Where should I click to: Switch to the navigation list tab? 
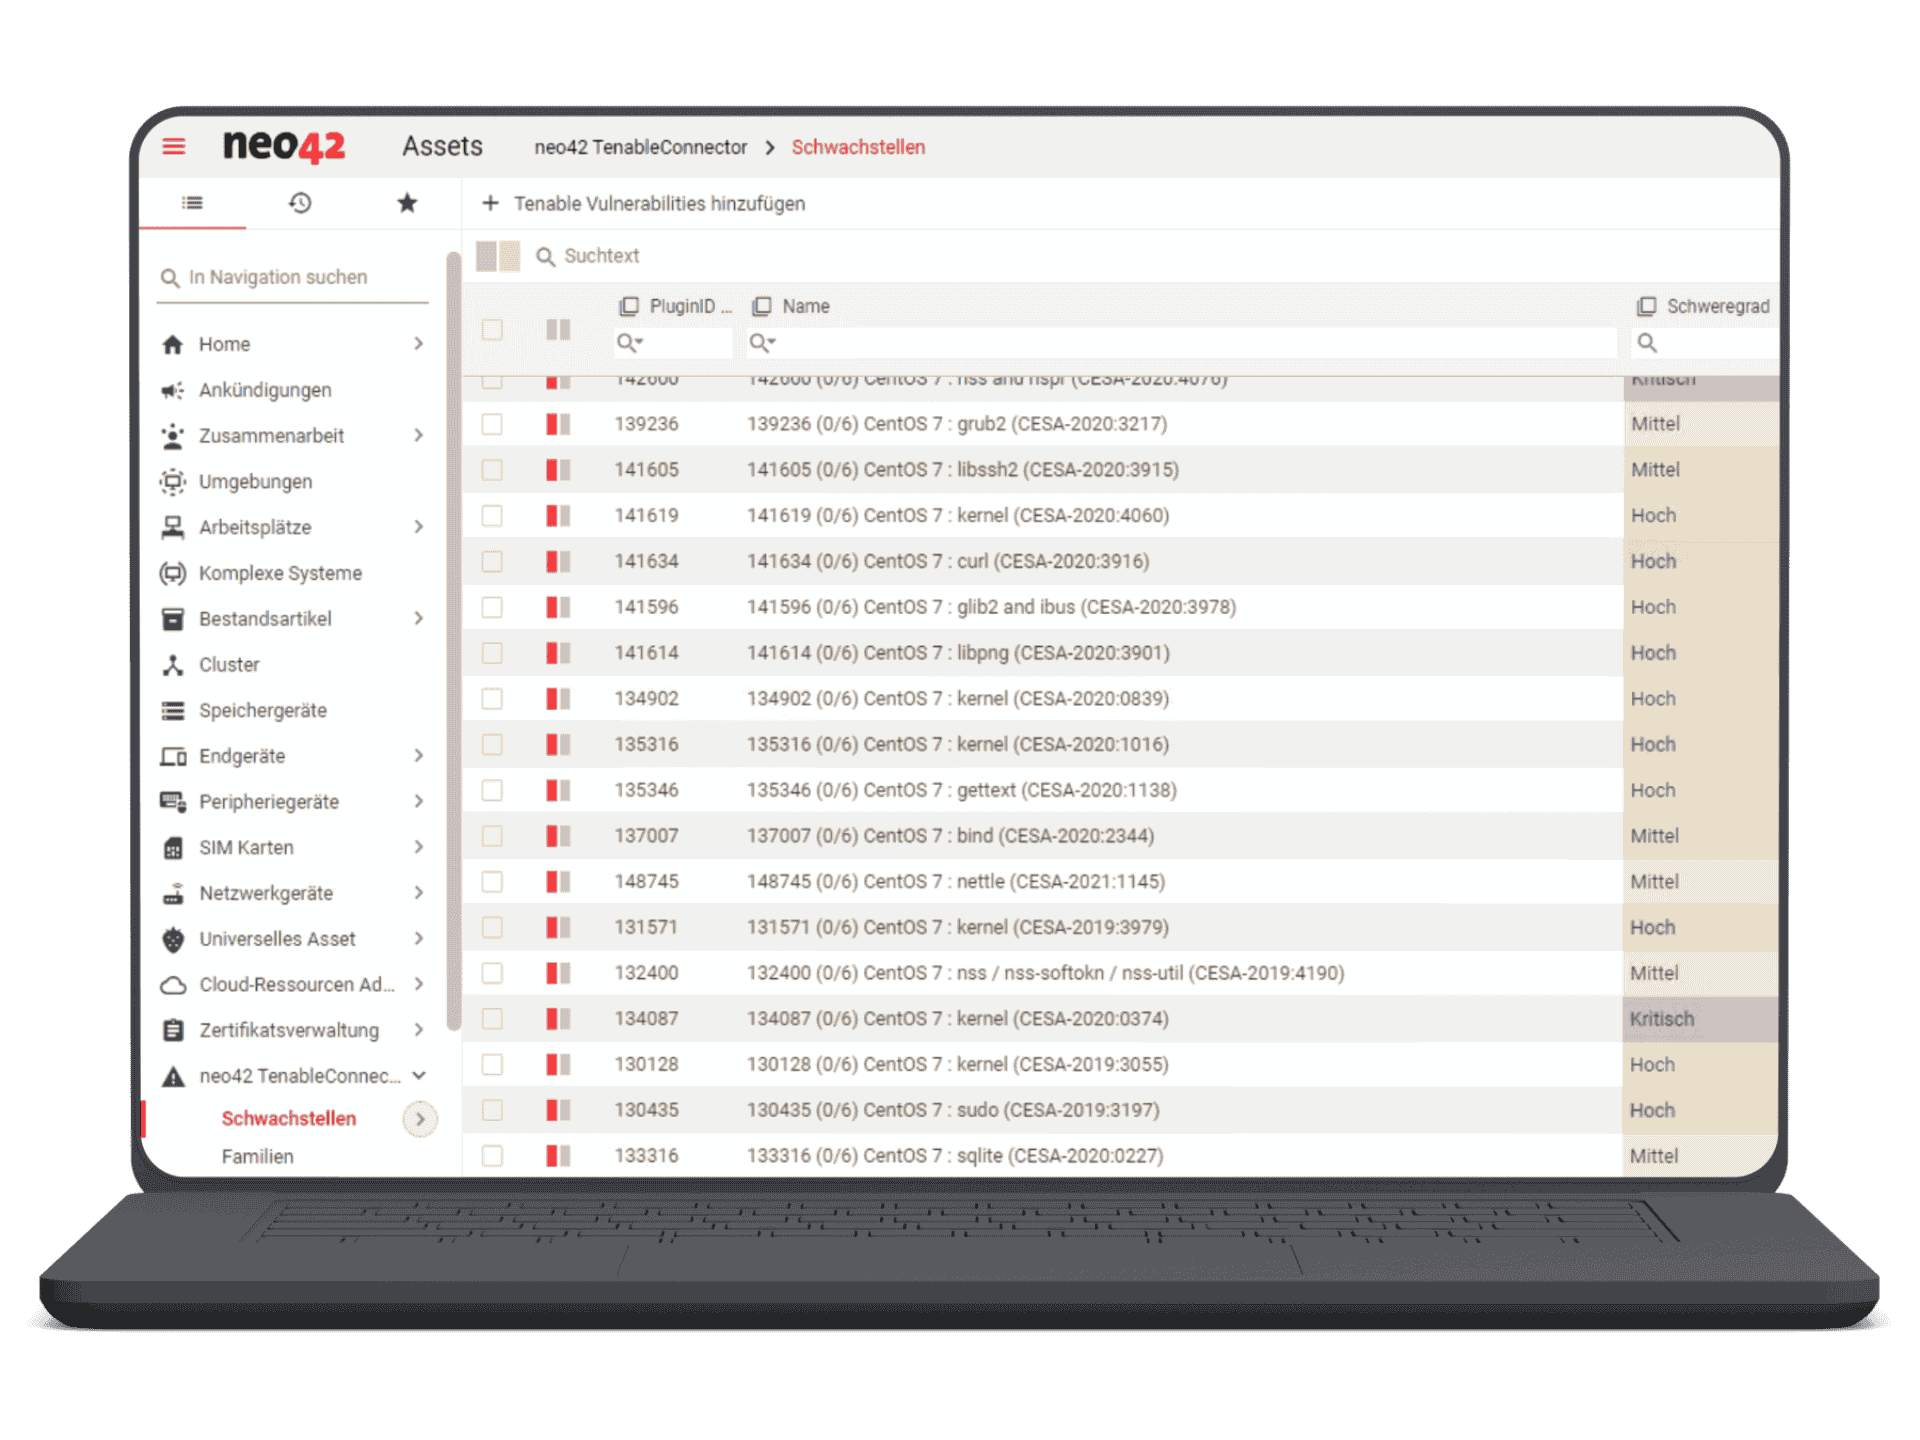[192, 203]
